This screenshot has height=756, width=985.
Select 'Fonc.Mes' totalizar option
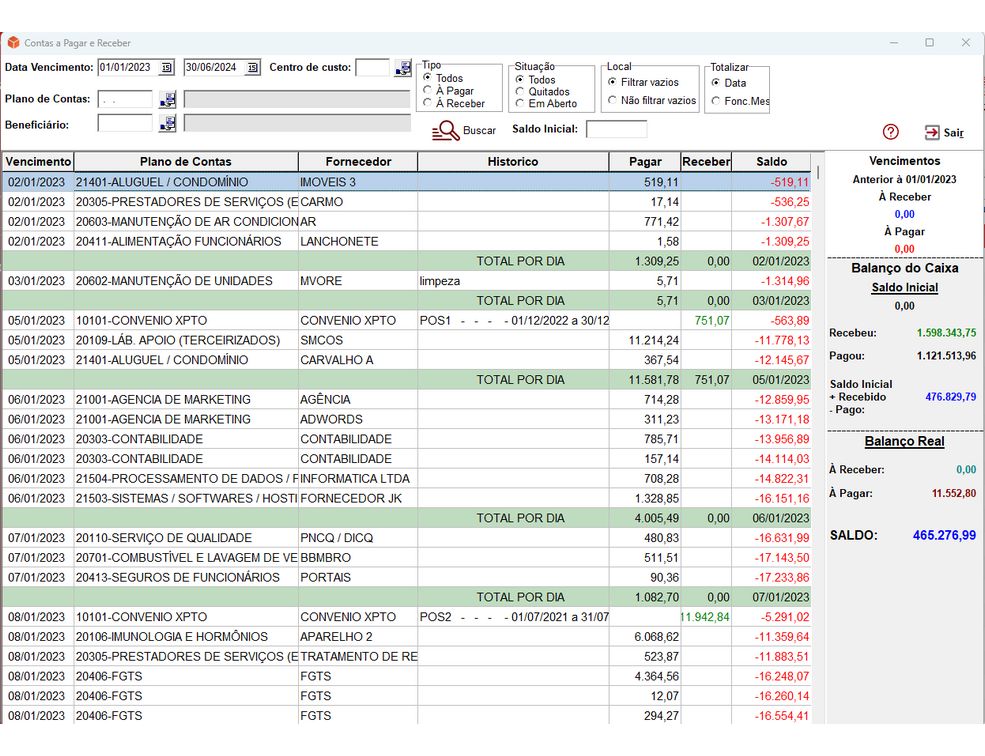click(x=715, y=100)
